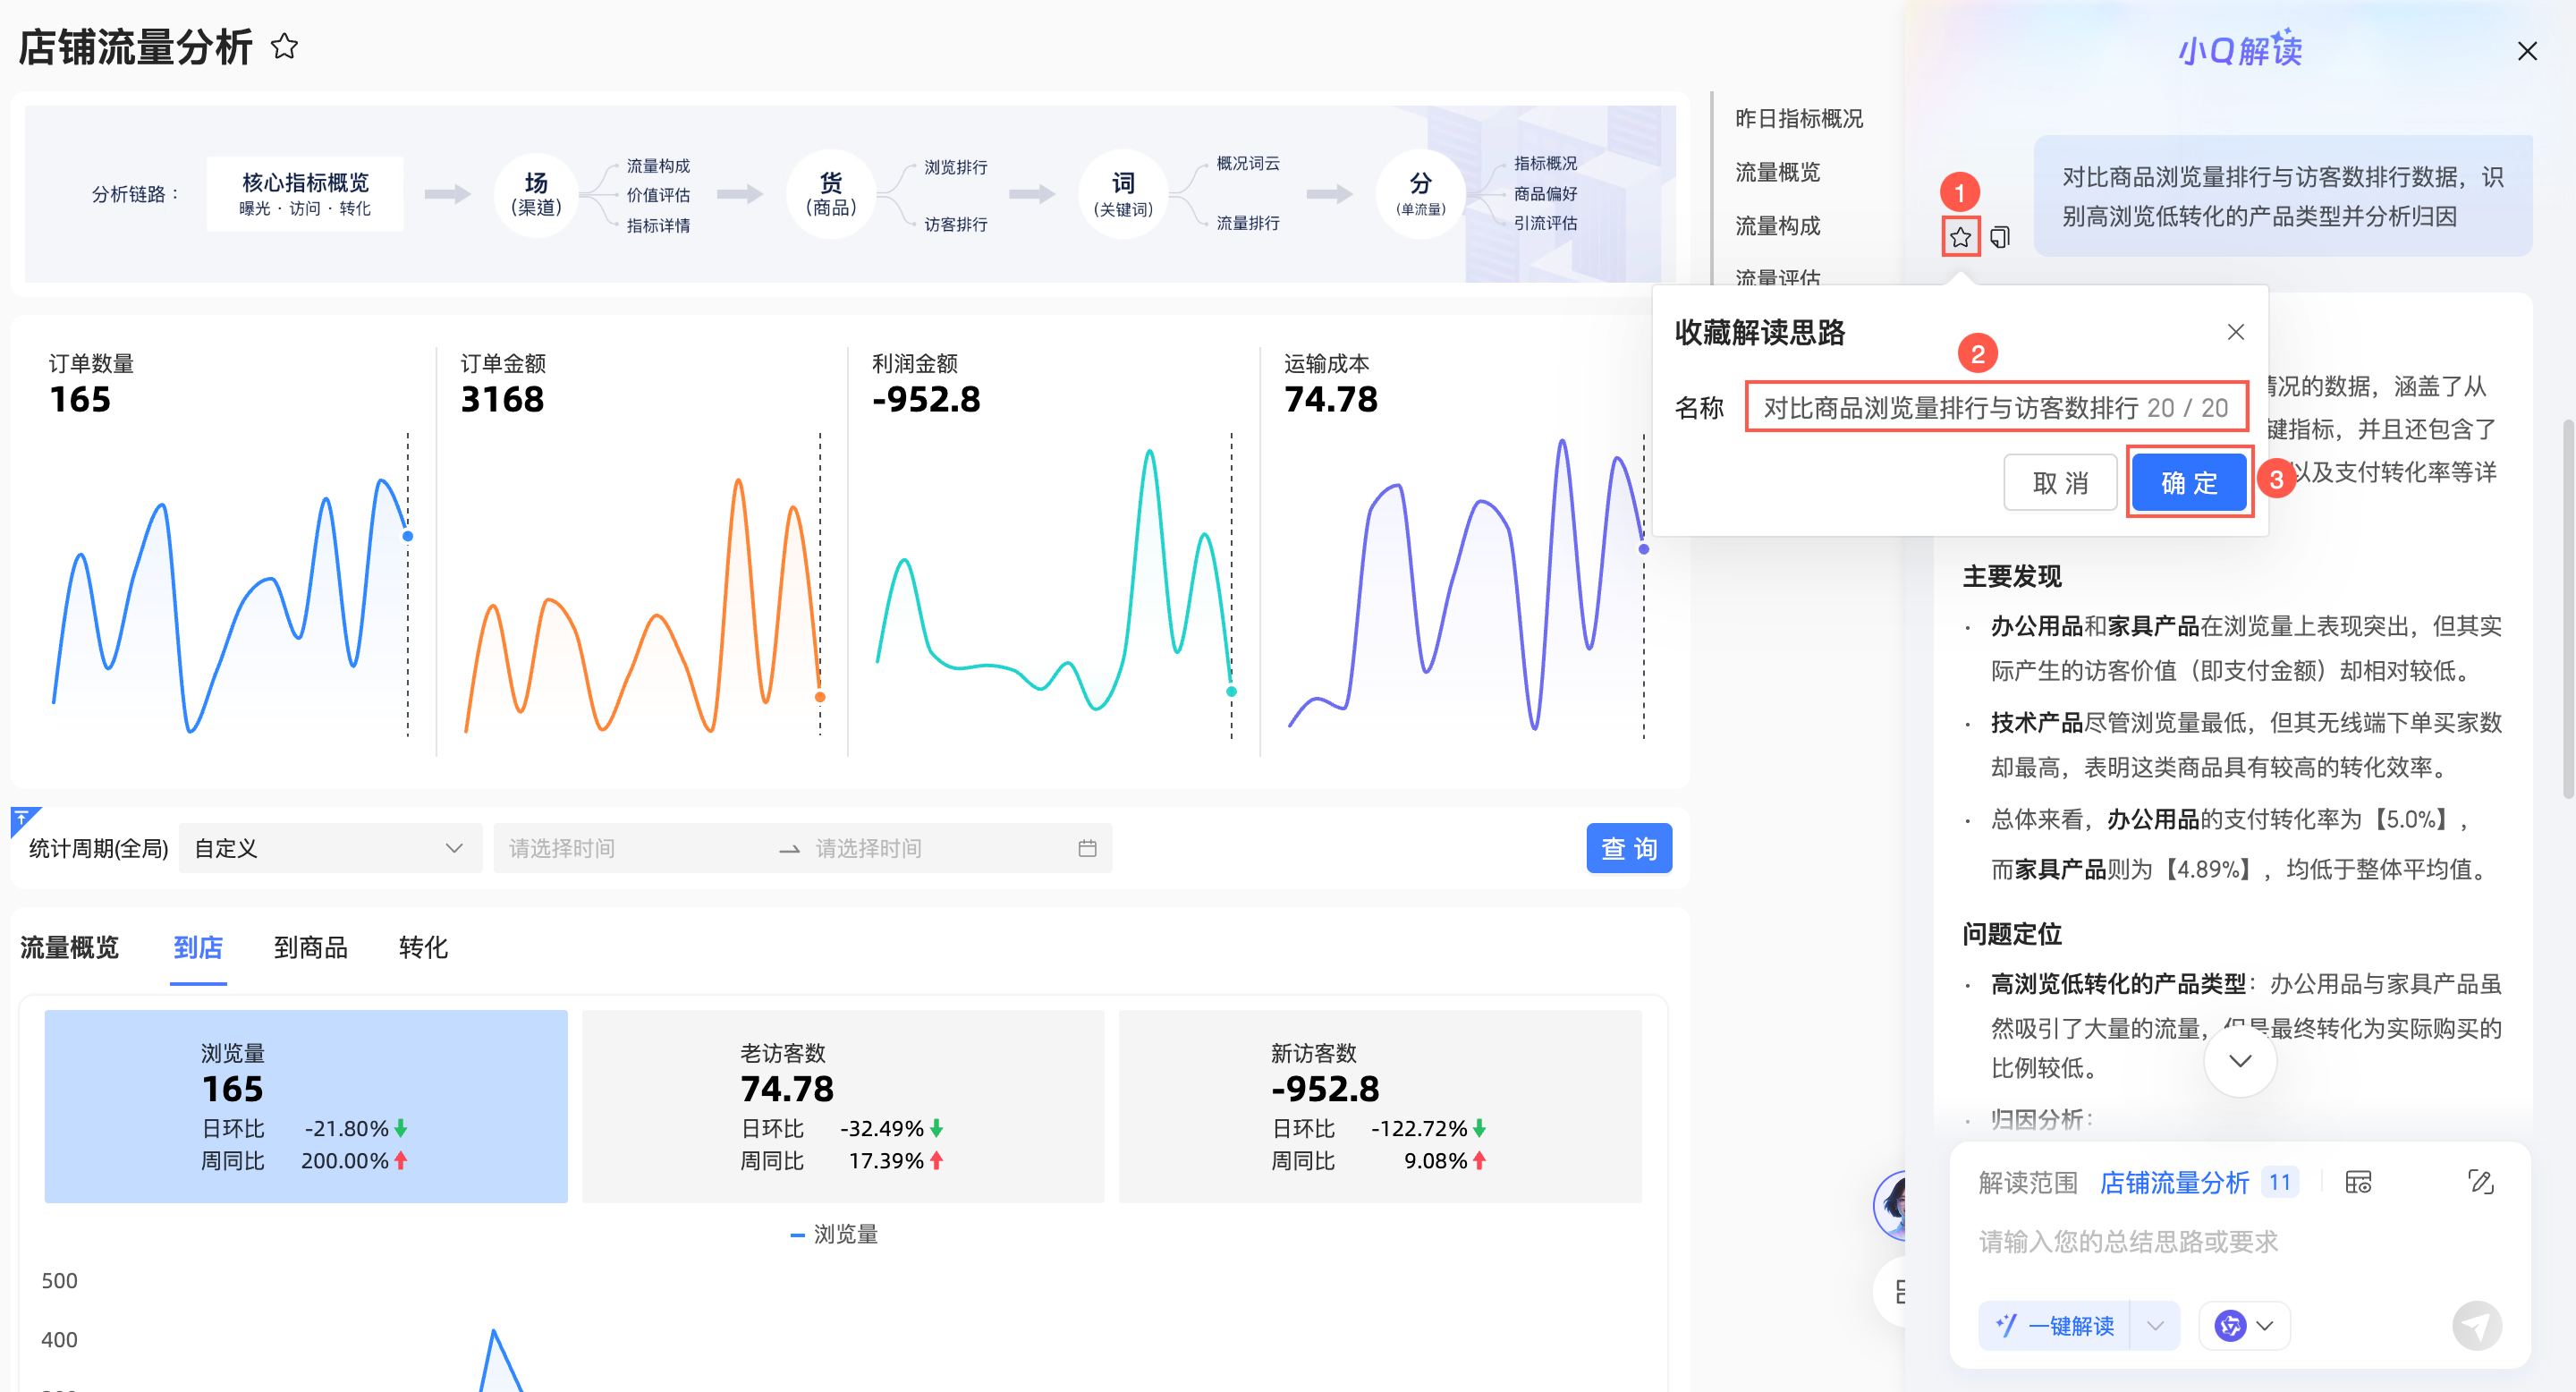Expand arrow next to 一键解读 button
Viewport: 2576px width, 1392px height.
(2155, 1326)
